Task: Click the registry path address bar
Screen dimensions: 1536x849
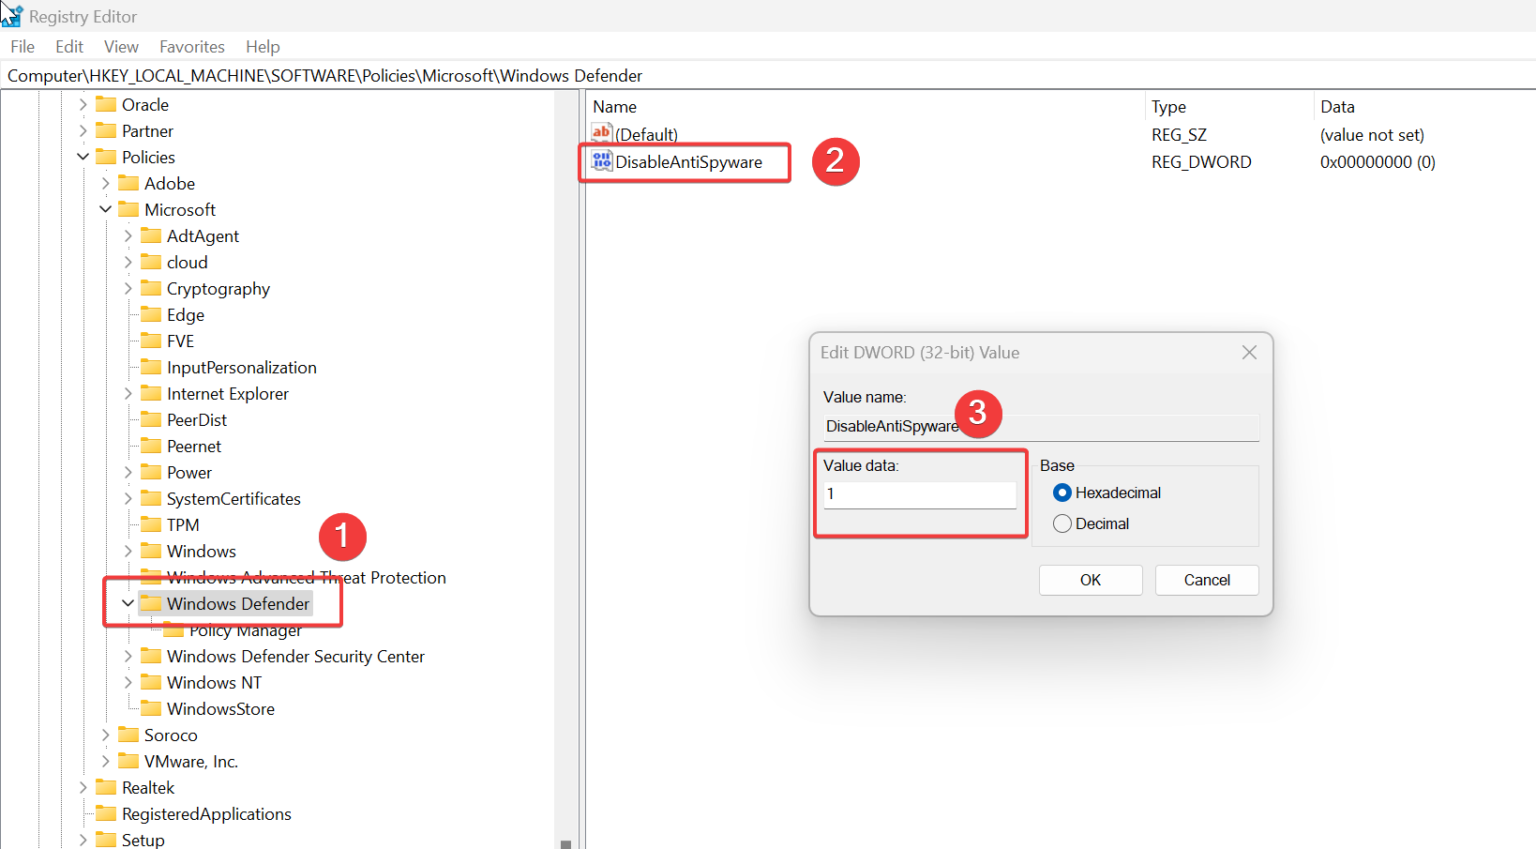Action: (768, 75)
